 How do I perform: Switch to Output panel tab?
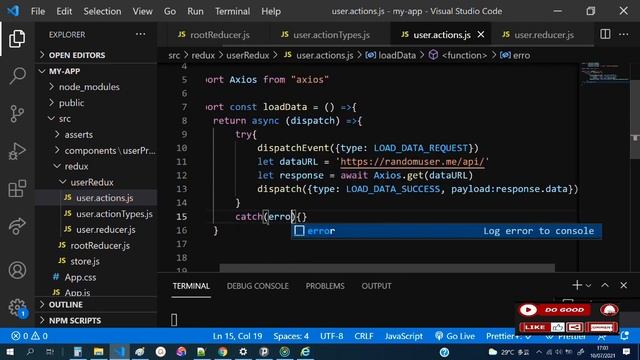(x=376, y=286)
